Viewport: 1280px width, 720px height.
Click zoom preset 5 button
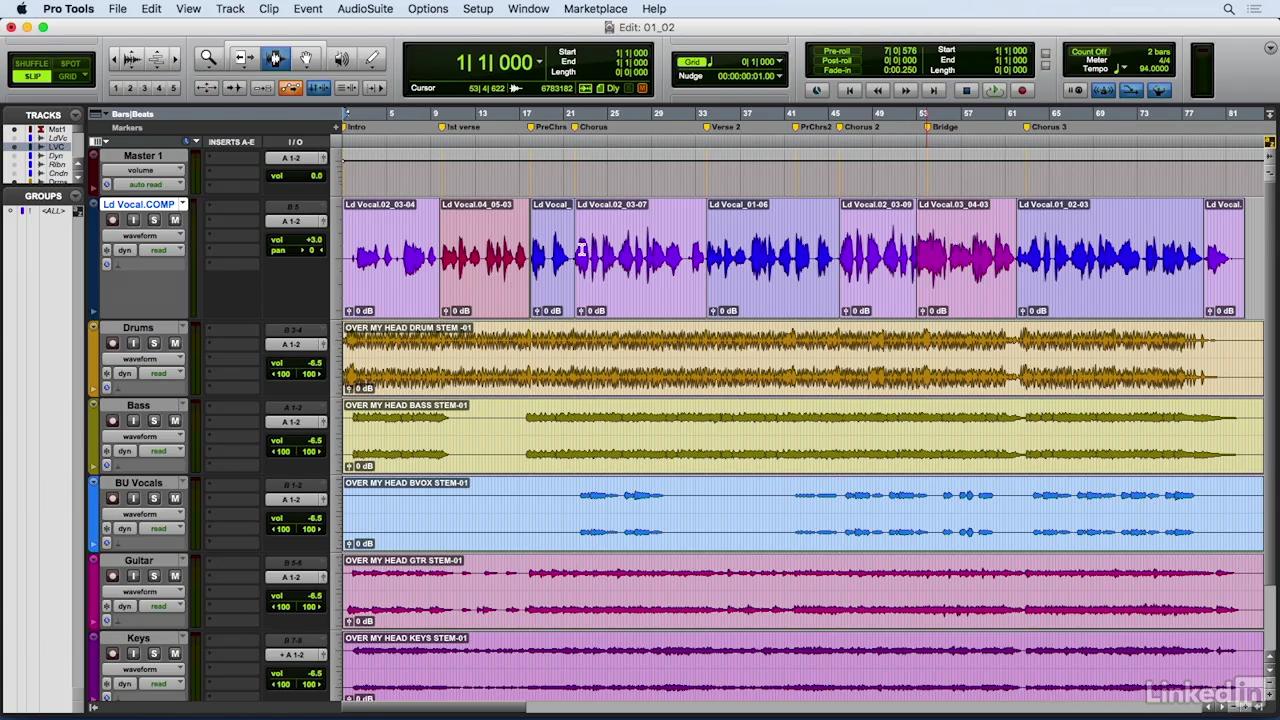click(x=173, y=88)
